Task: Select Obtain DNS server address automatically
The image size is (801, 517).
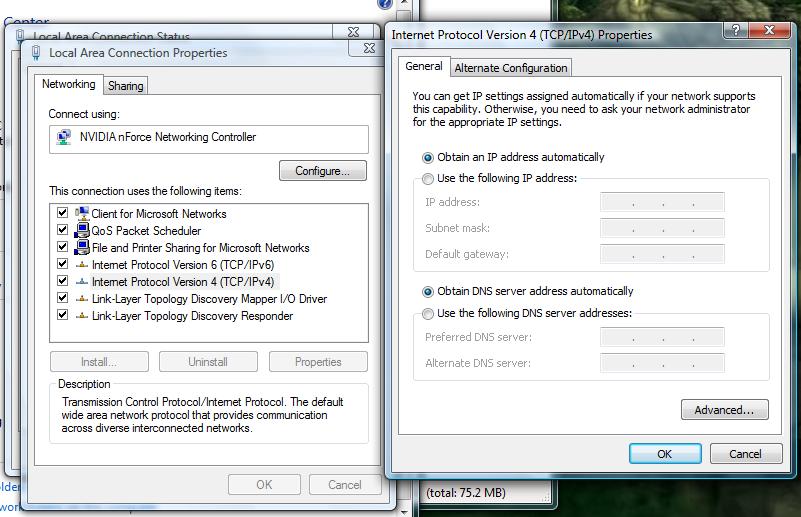Action: pos(428,292)
